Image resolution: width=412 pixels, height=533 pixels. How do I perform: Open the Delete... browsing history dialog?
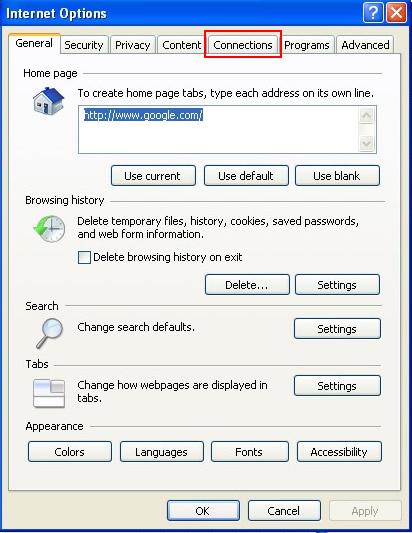(x=247, y=285)
